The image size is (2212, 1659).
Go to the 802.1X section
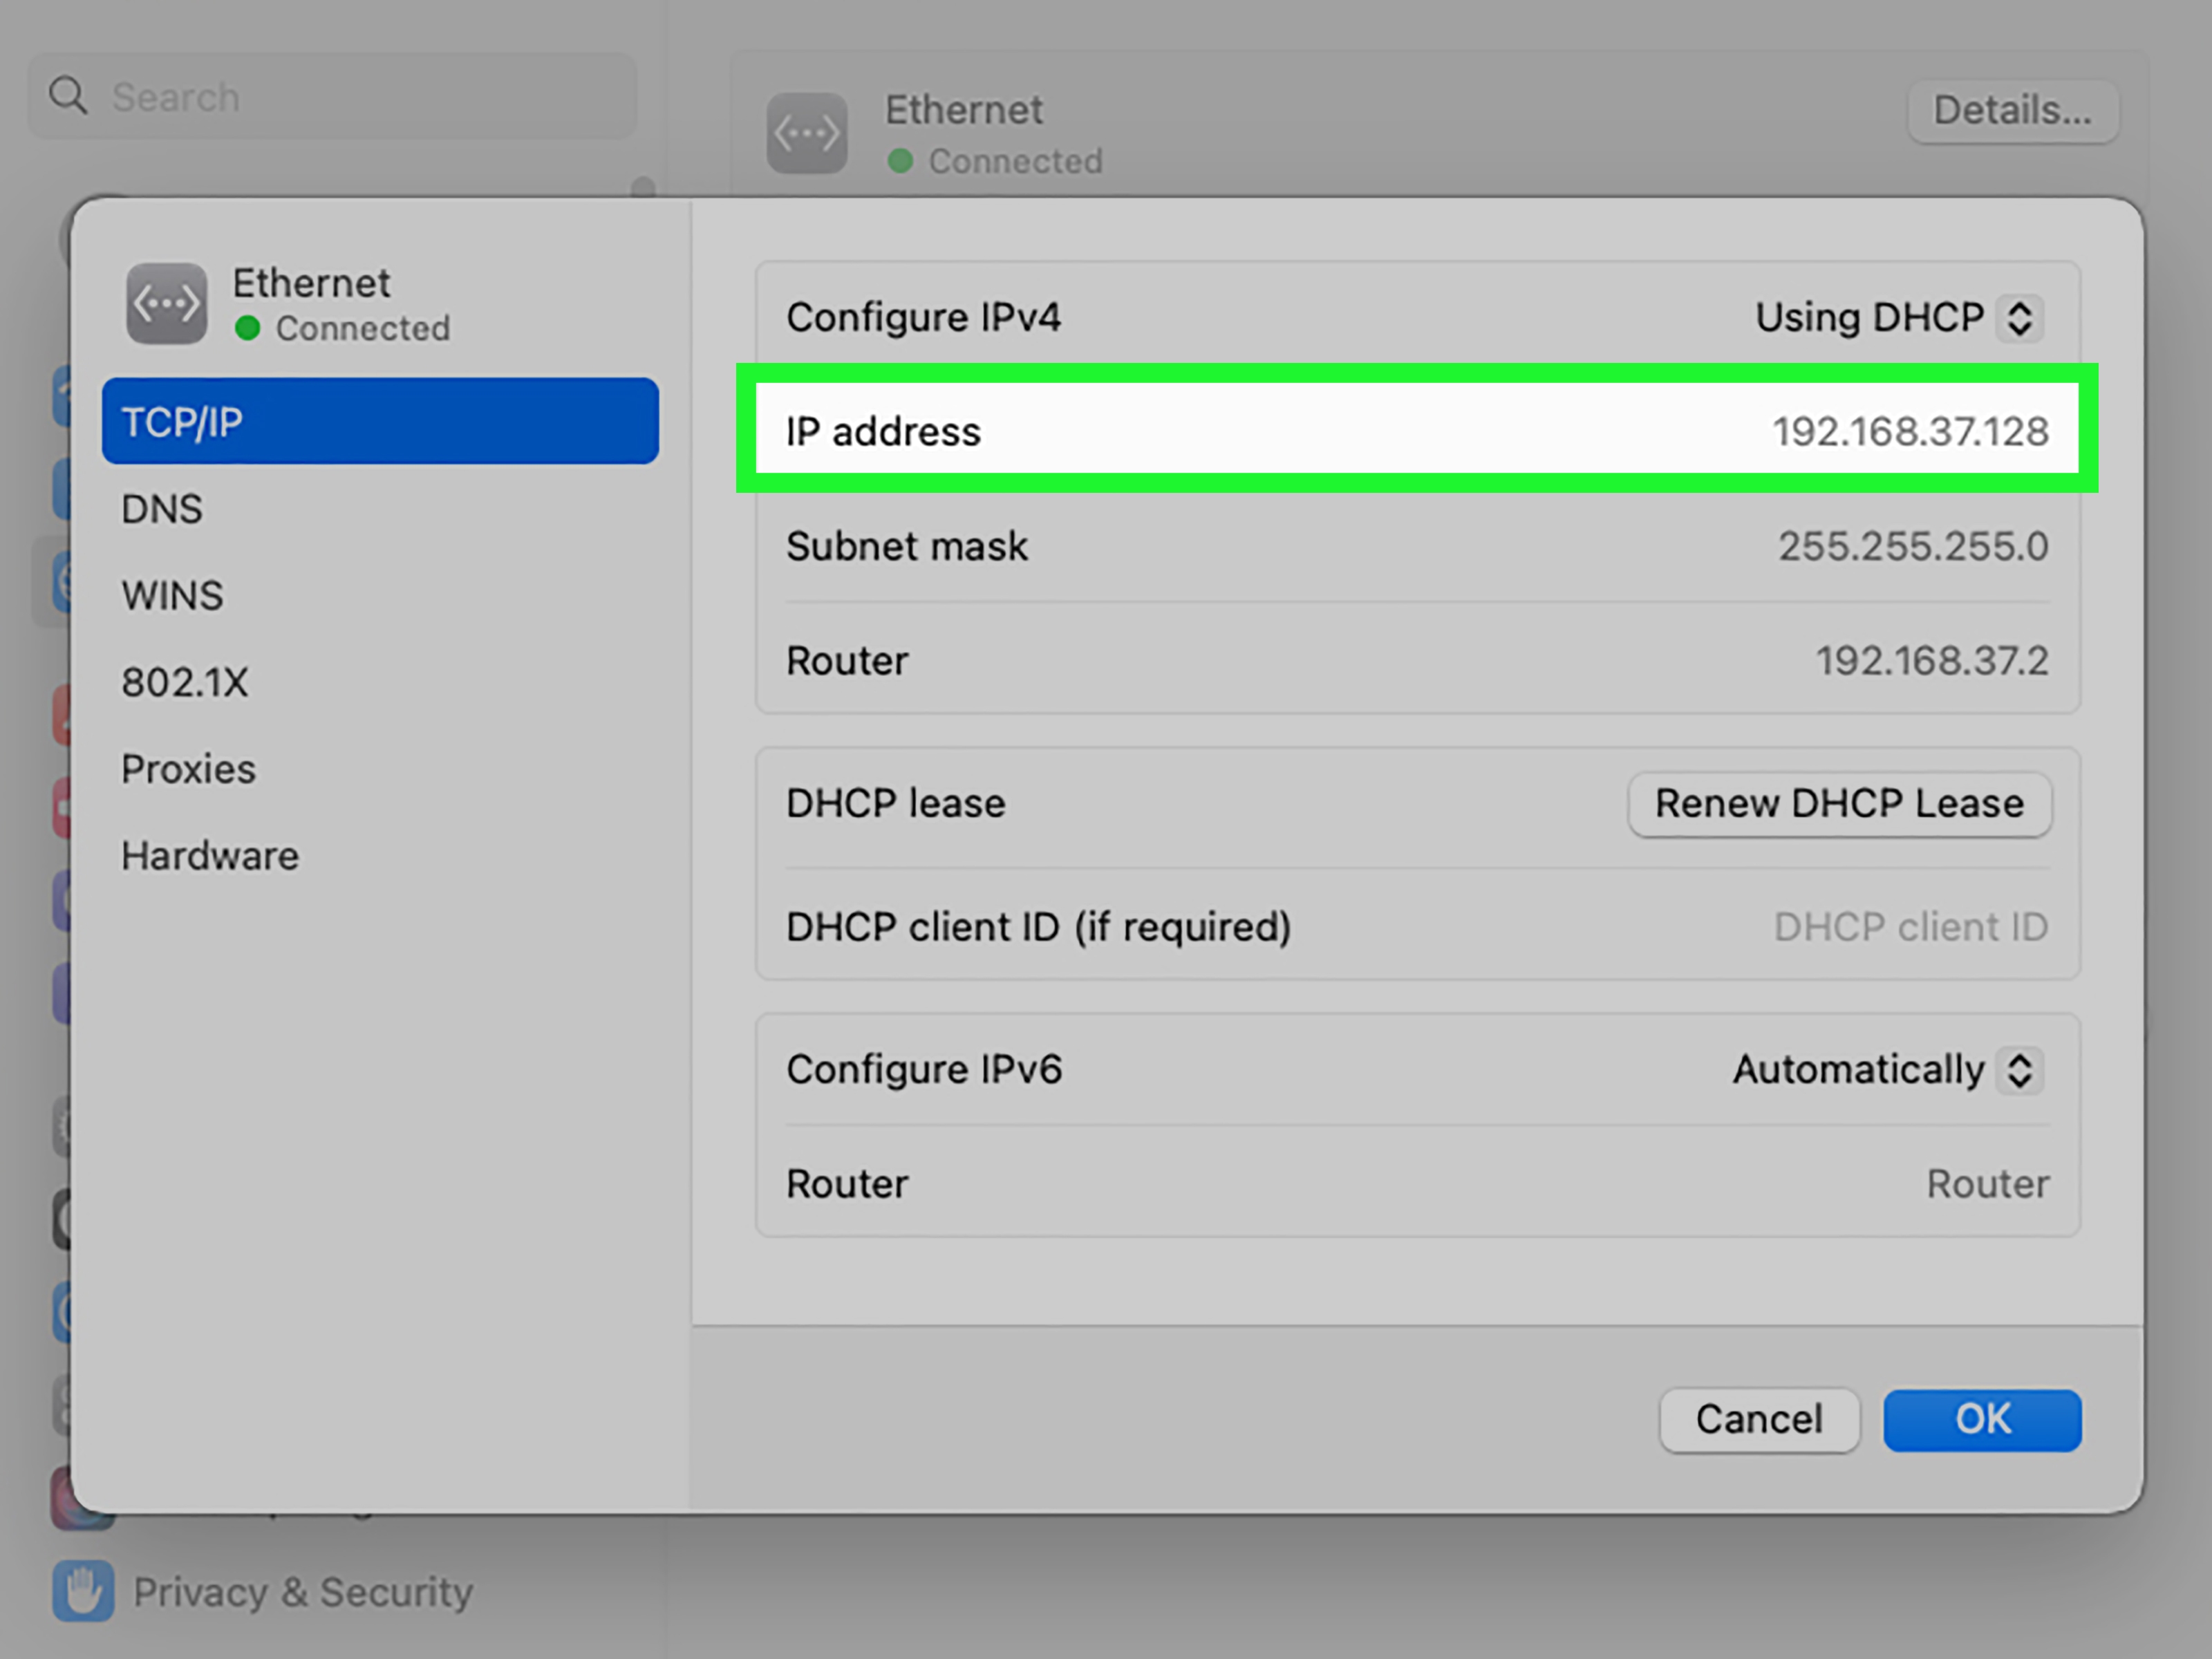(185, 683)
